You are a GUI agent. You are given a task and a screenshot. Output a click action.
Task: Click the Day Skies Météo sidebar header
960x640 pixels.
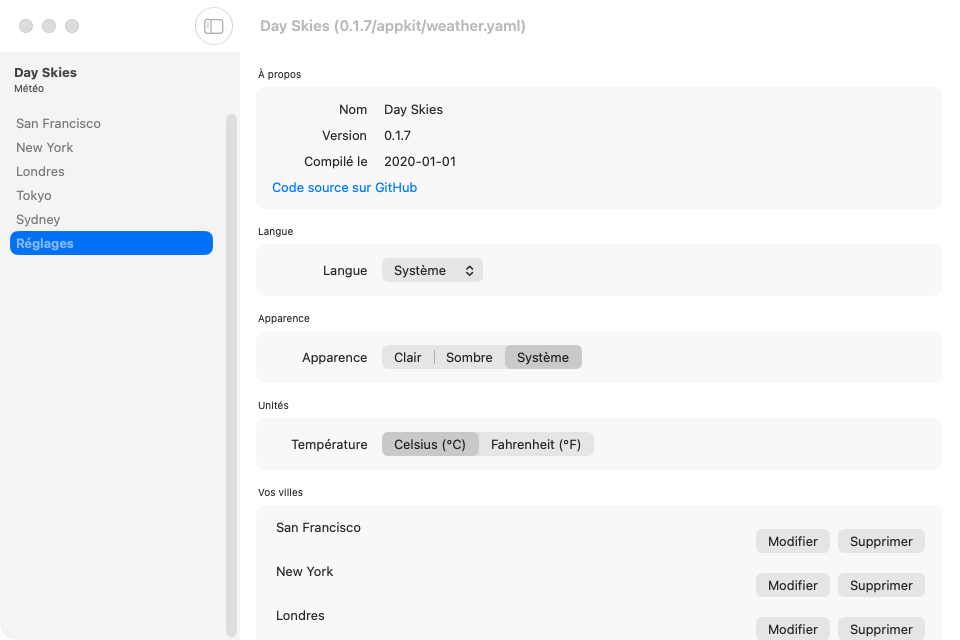coord(45,80)
